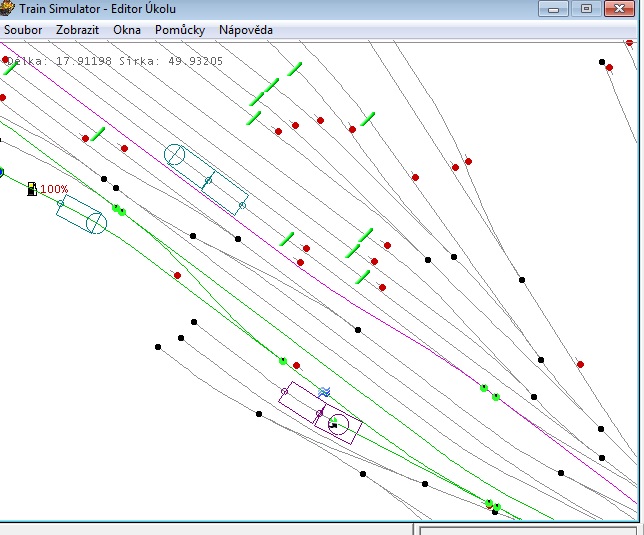Open the Zobrazit menu
Screen dimensions: 644x535
77,30
